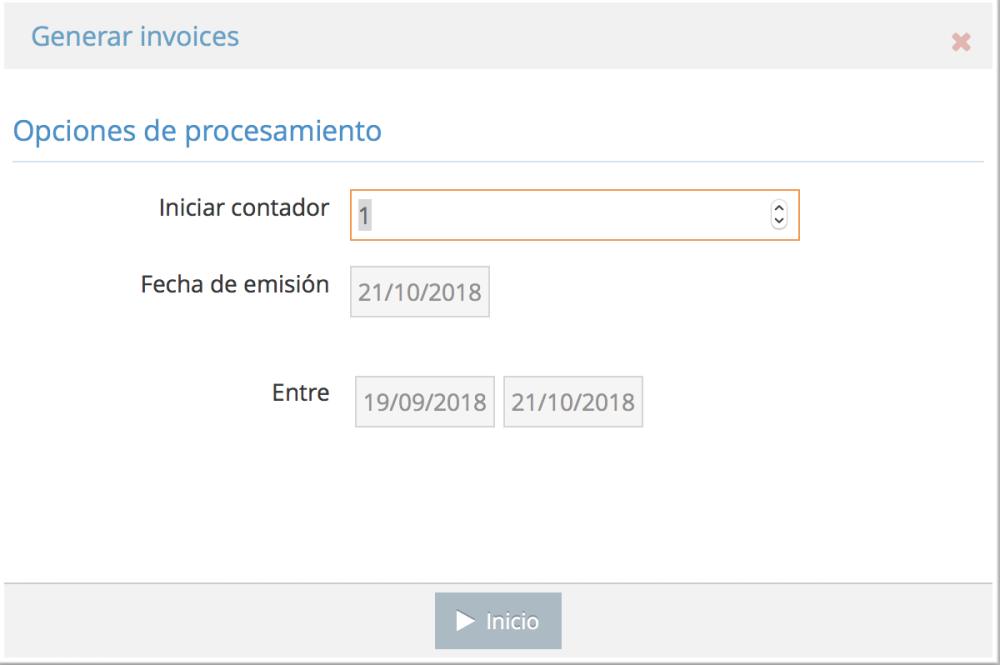Click the word Generar in the dialog title

click(x=80, y=37)
